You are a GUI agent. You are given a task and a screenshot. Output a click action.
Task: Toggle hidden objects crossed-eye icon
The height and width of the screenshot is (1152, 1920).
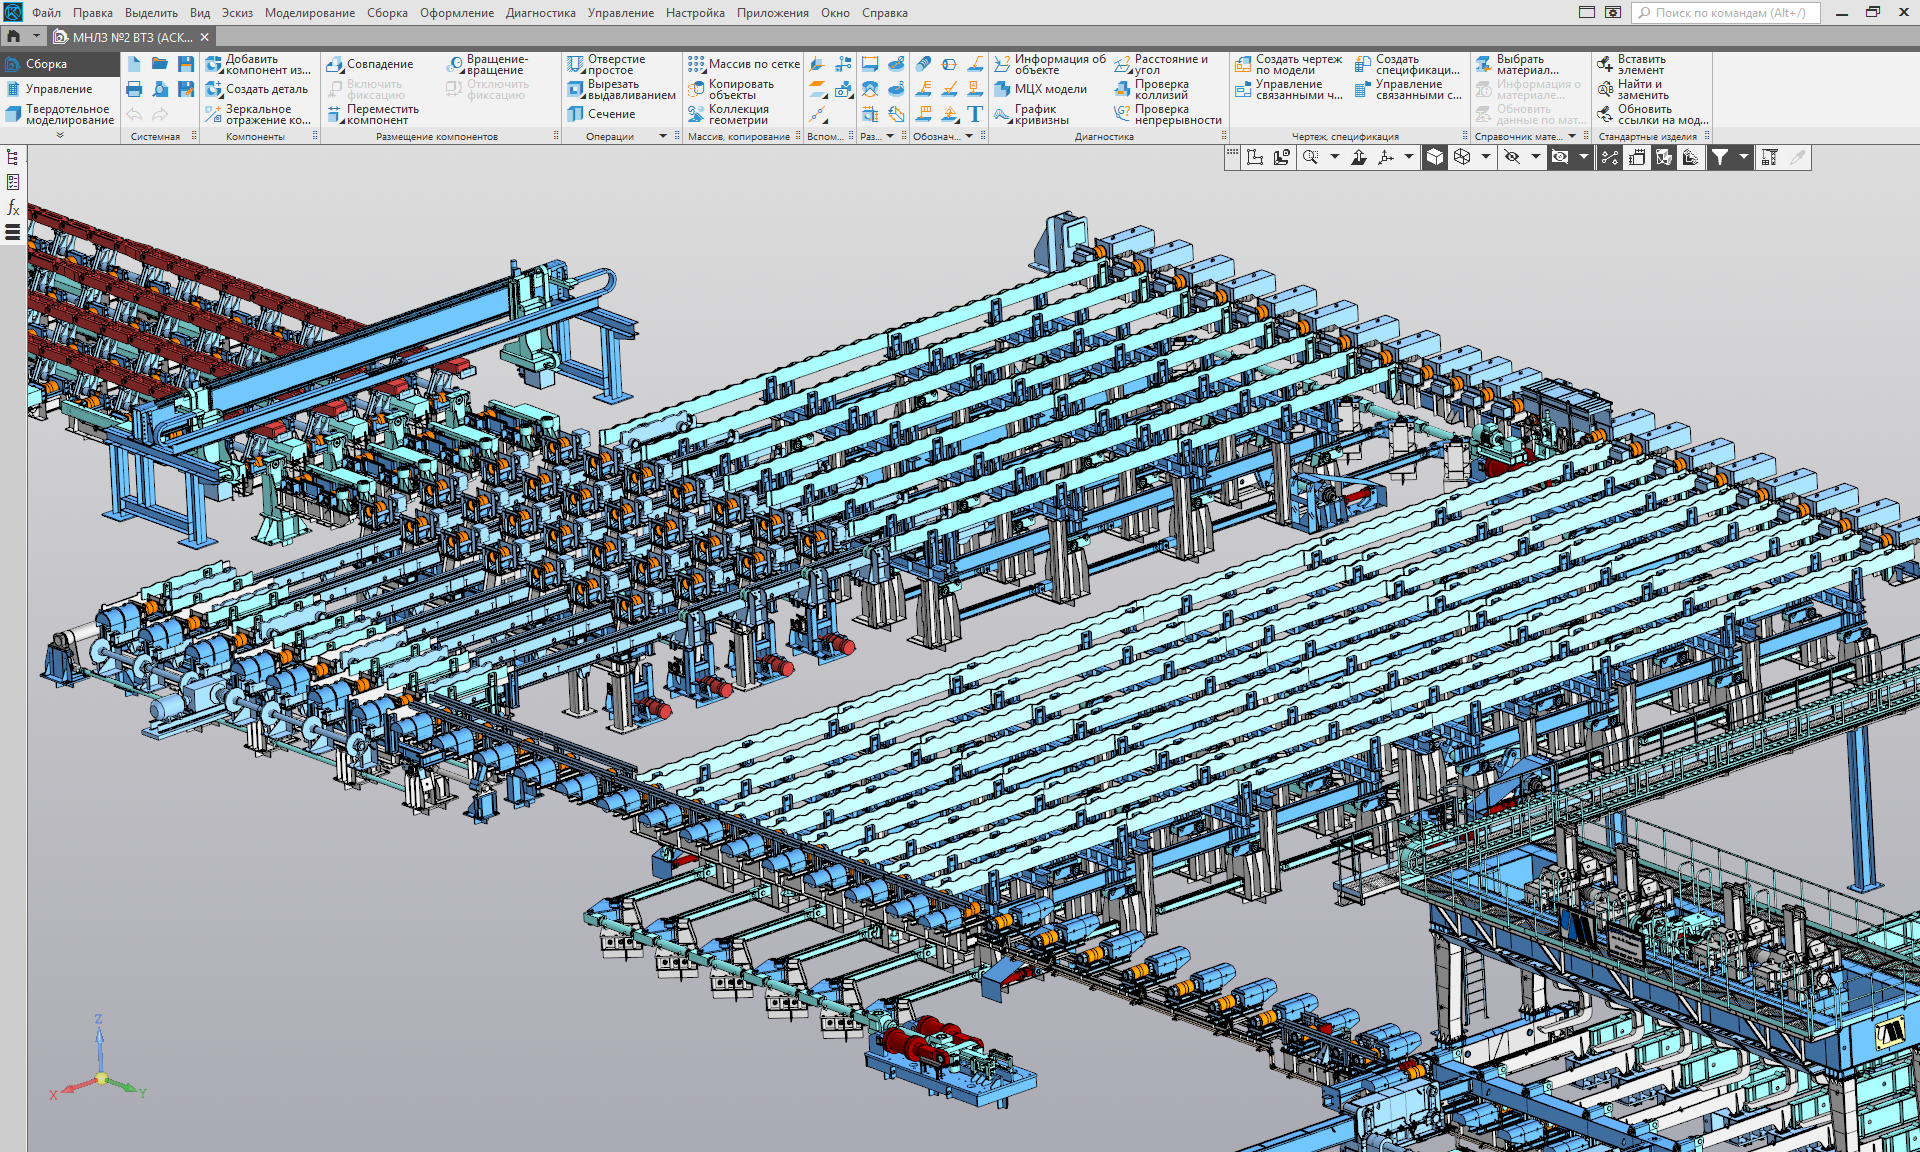[x=1512, y=157]
